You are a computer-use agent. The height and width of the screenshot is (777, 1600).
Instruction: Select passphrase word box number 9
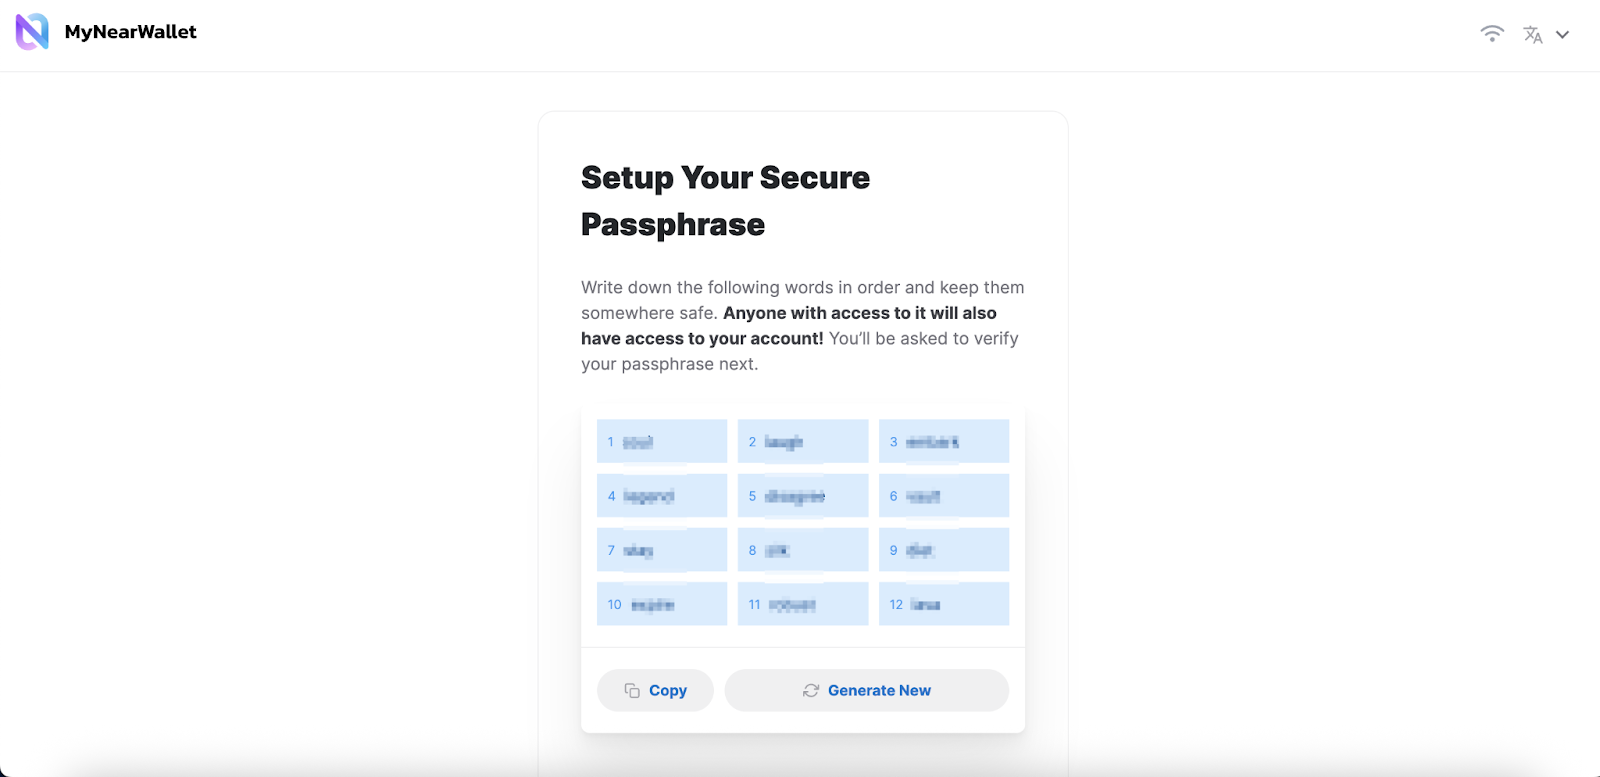click(x=944, y=550)
